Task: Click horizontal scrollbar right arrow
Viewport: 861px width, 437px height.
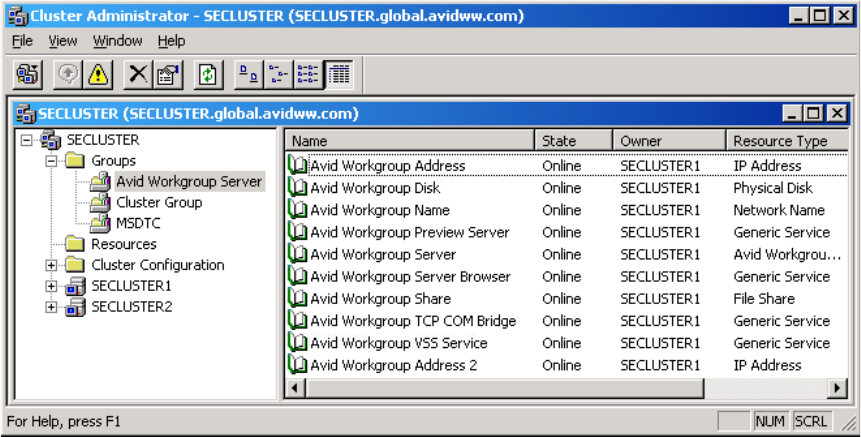Action: (x=837, y=388)
